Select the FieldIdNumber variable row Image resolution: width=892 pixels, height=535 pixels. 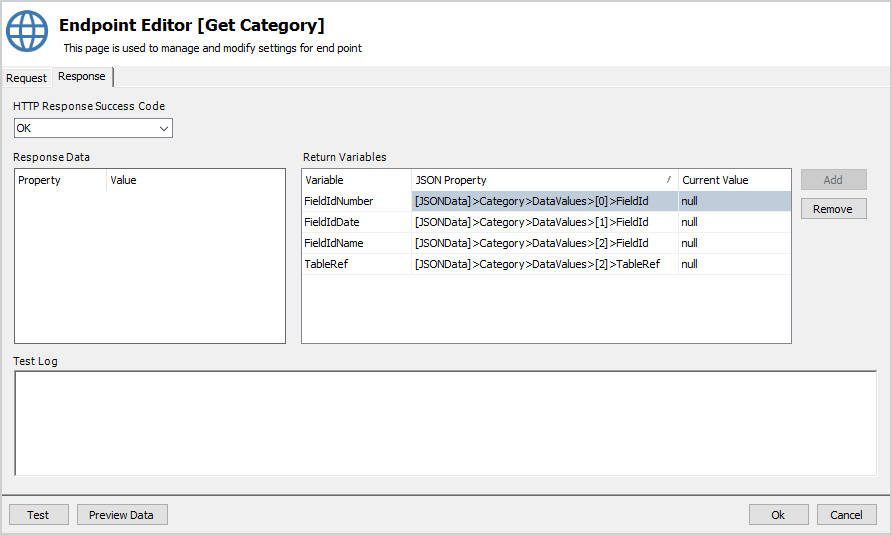(546, 201)
